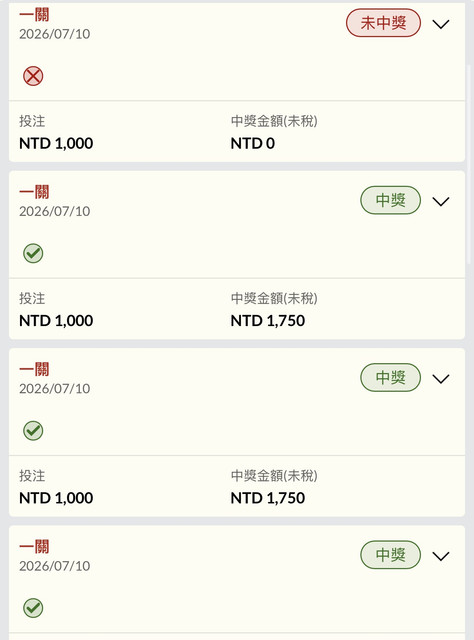Expand the first 中獎 bet card's chevron

pos(441,201)
